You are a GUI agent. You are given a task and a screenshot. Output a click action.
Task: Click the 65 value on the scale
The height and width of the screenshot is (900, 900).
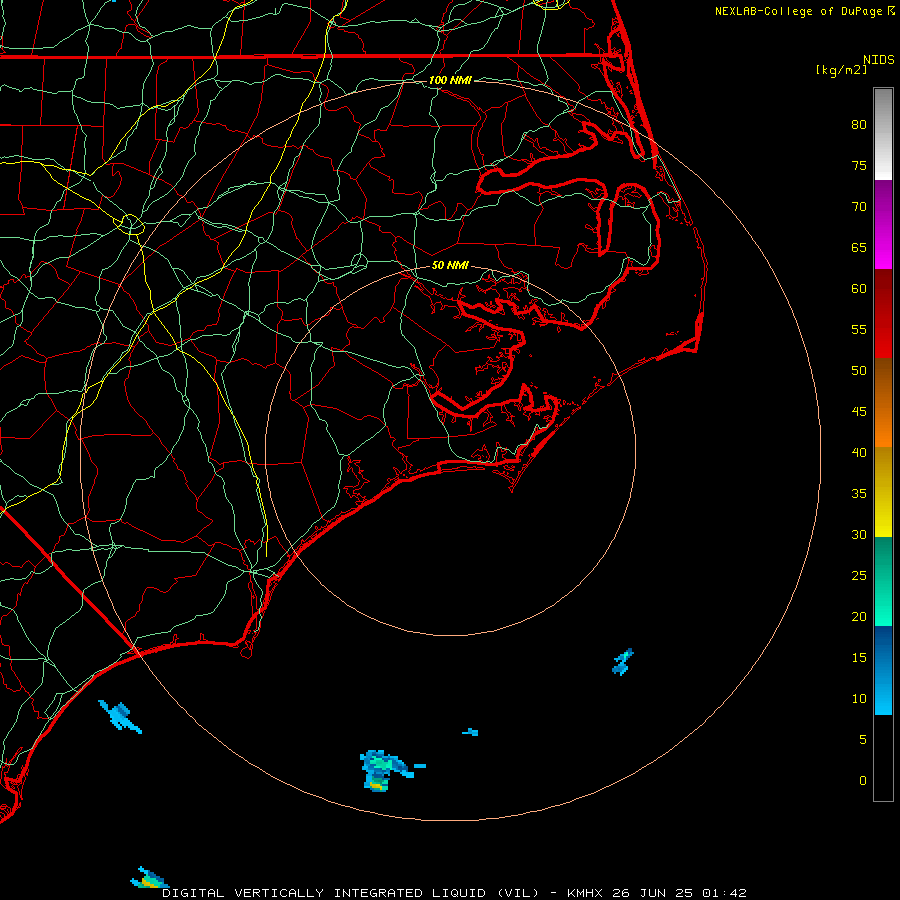[x=859, y=248]
